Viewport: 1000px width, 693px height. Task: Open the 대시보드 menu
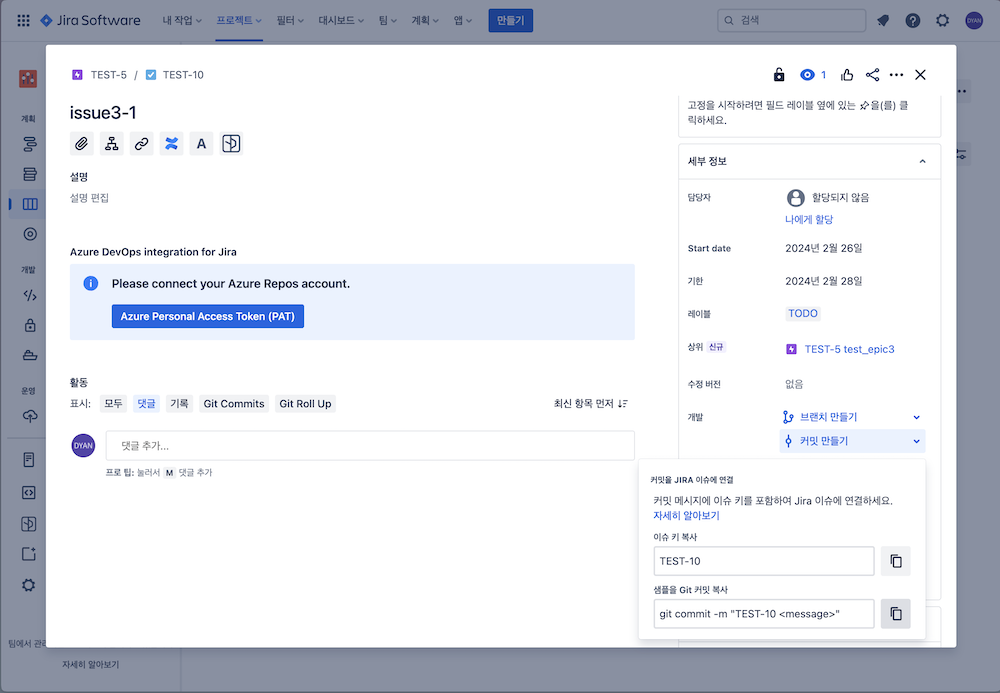(341, 20)
